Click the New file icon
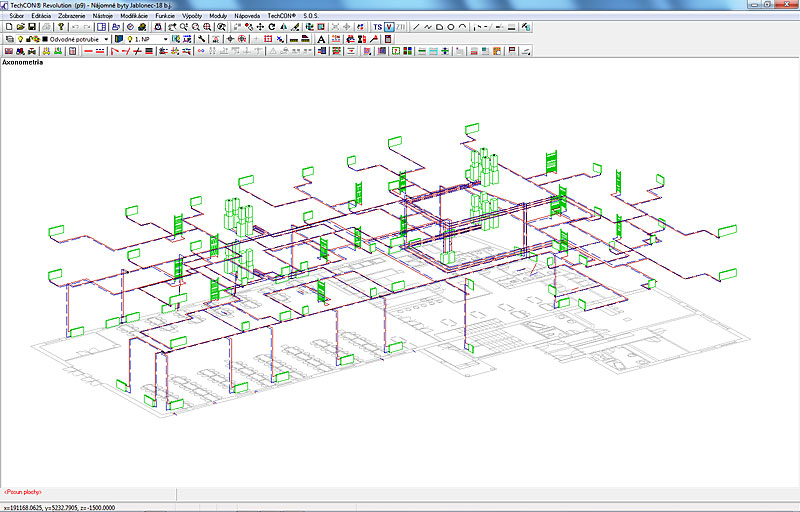800x512 pixels. tap(8, 27)
